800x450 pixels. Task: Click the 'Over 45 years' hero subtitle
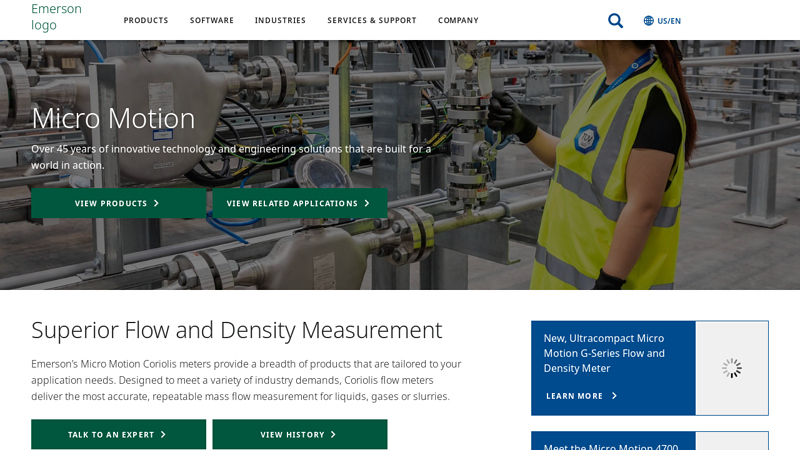(231, 157)
